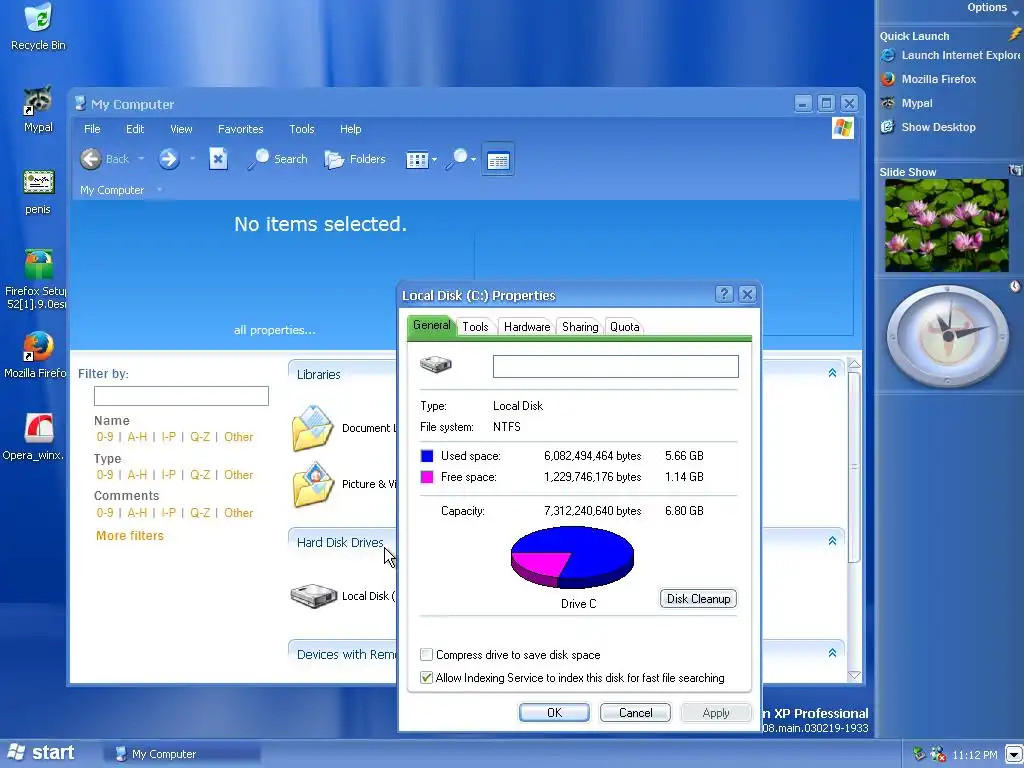Collapse the Libraries group chevron
This screenshot has width=1024, height=768.
pos(832,373)
